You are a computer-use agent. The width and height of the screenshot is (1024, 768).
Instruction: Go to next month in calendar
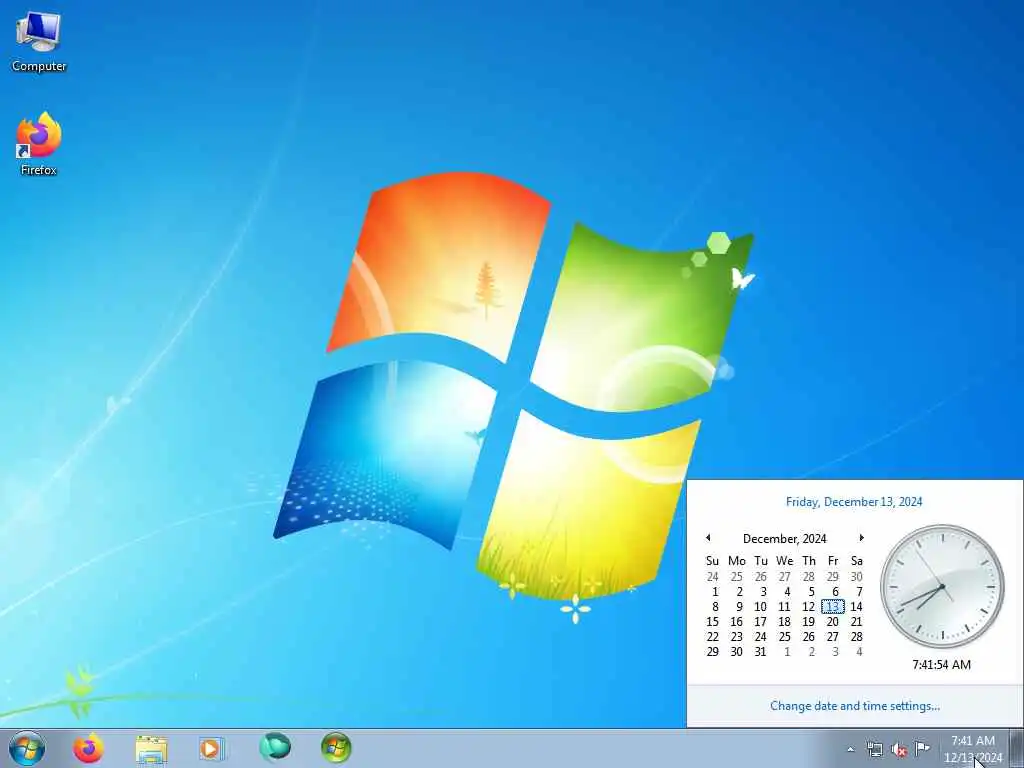click(x=861, y=537)
